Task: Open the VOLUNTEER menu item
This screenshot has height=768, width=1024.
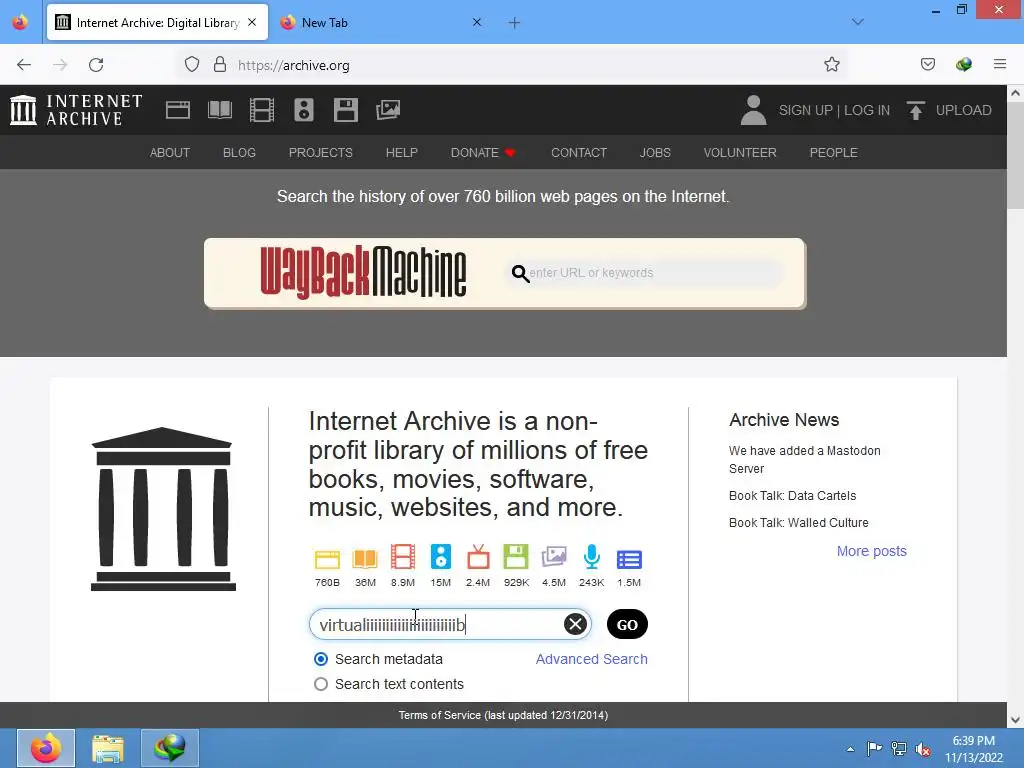Action: [740, 152]
